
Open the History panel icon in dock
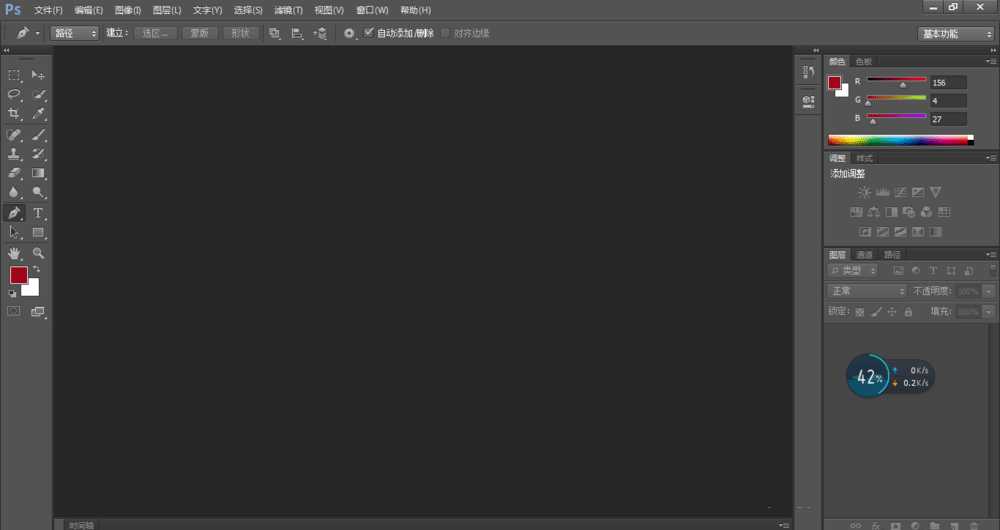(x=808, y=73)
